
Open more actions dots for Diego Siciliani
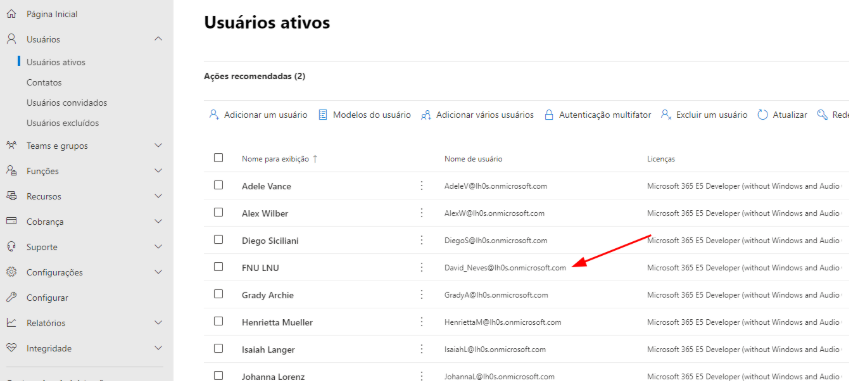(x=421, y=240)
